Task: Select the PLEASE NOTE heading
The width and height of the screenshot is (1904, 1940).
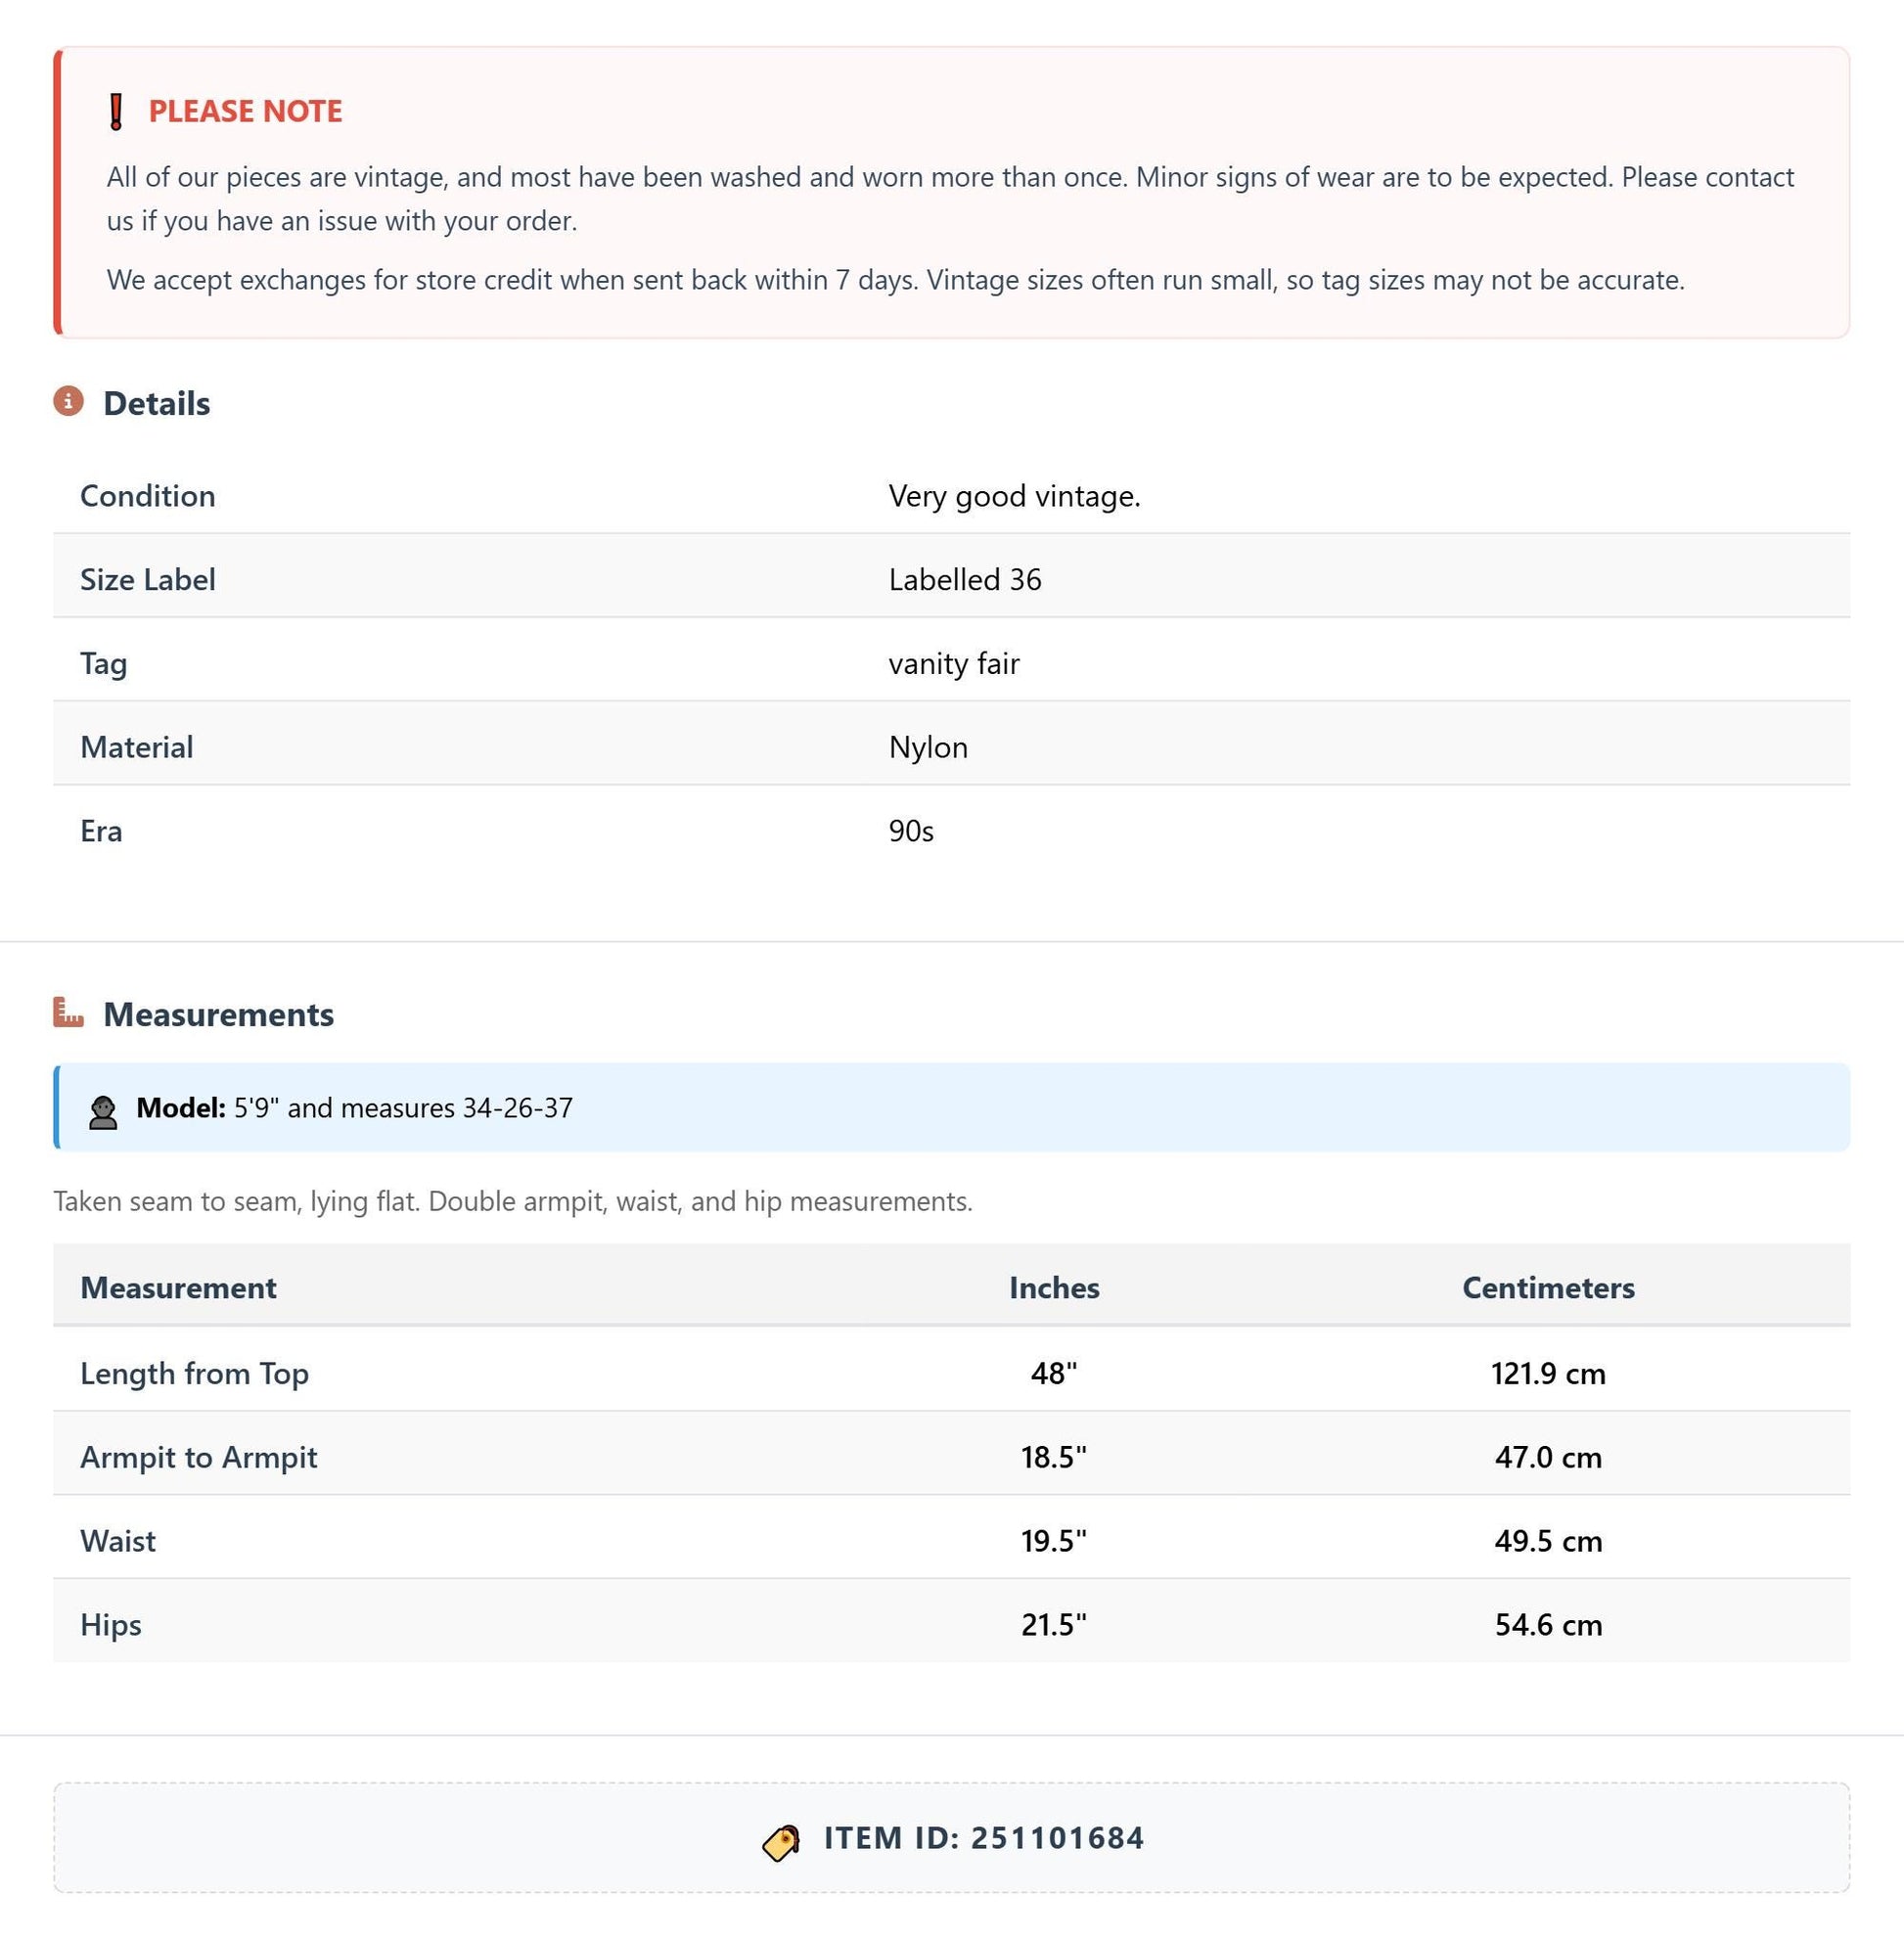Action: 245,111
